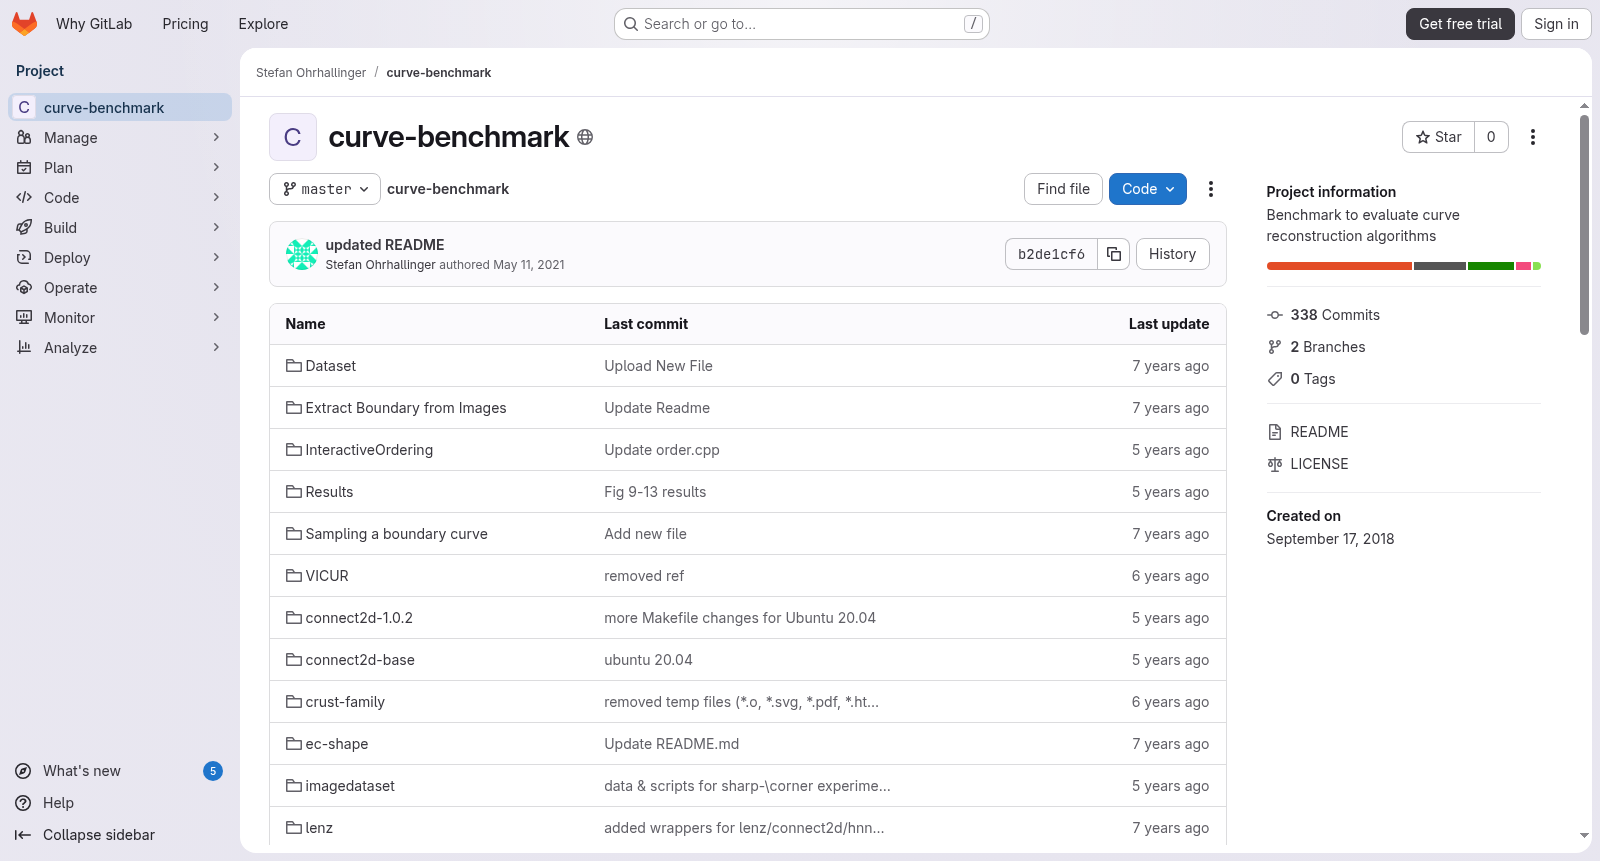Expand the Code section chevron

(216, 198)
